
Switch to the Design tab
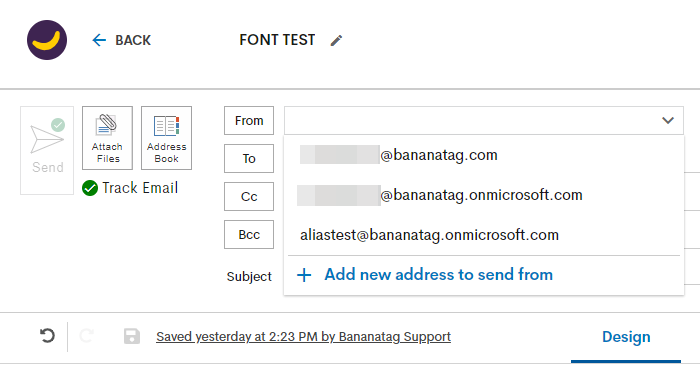click(626, 337)
